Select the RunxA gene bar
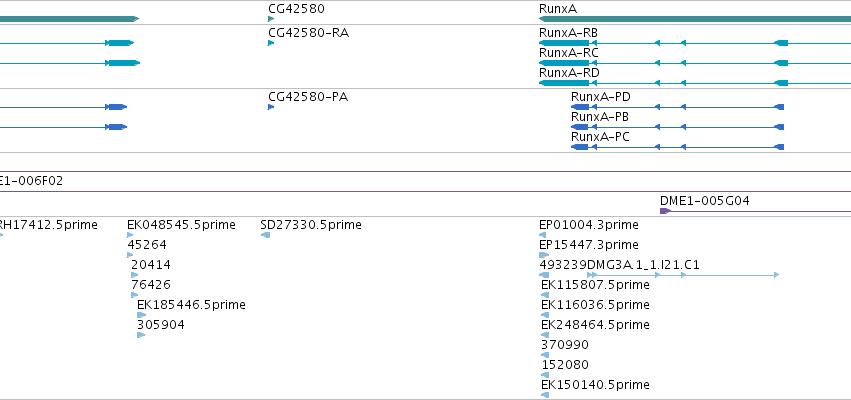 [695, 19]
